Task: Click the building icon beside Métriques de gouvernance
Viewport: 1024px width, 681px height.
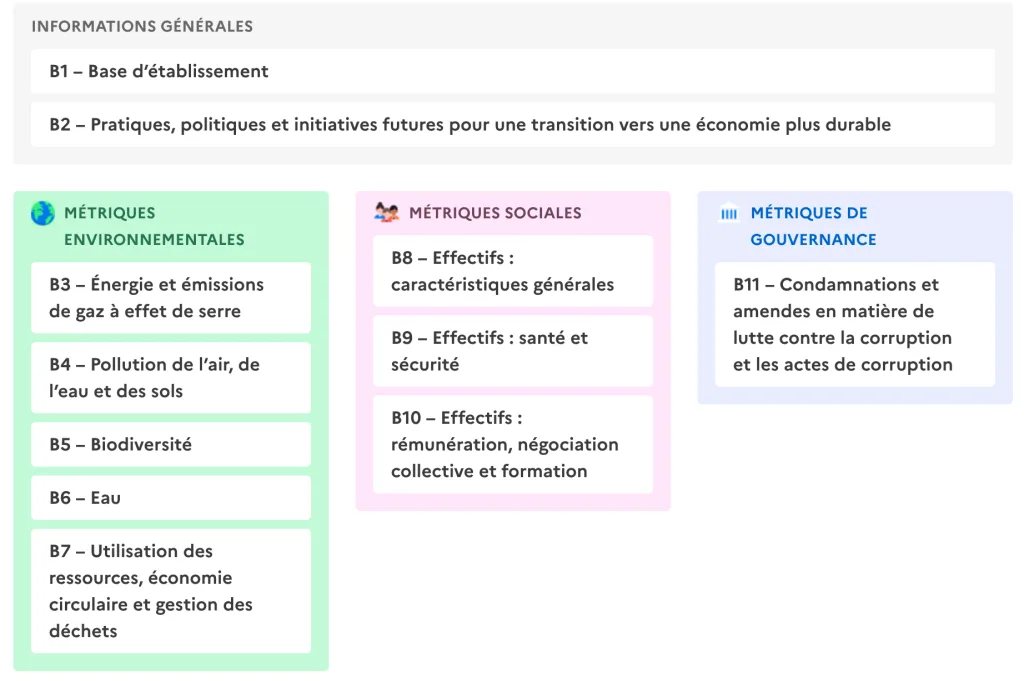Action: pyautogui.click(x=728, y=213)
